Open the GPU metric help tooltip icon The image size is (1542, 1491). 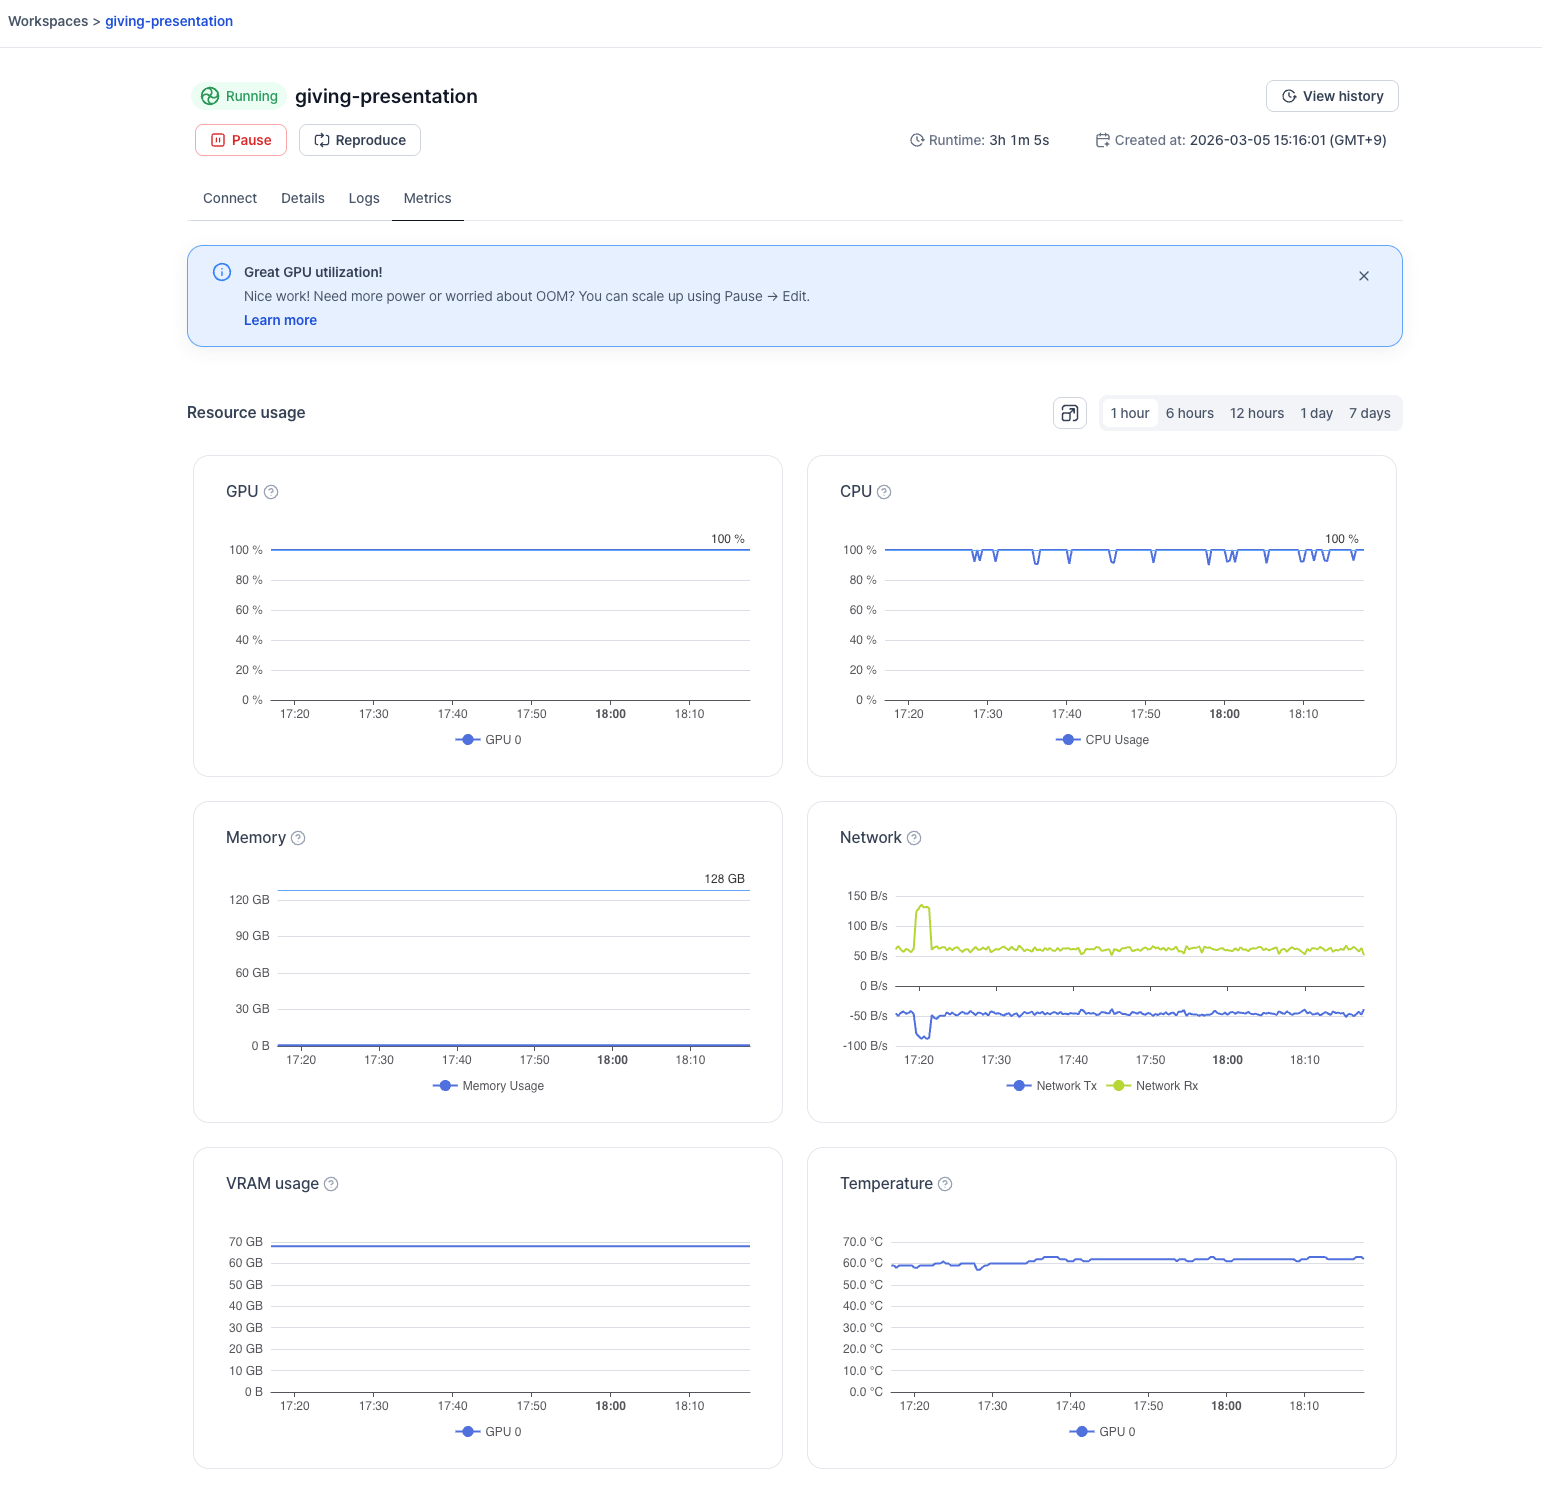(272, 491)
